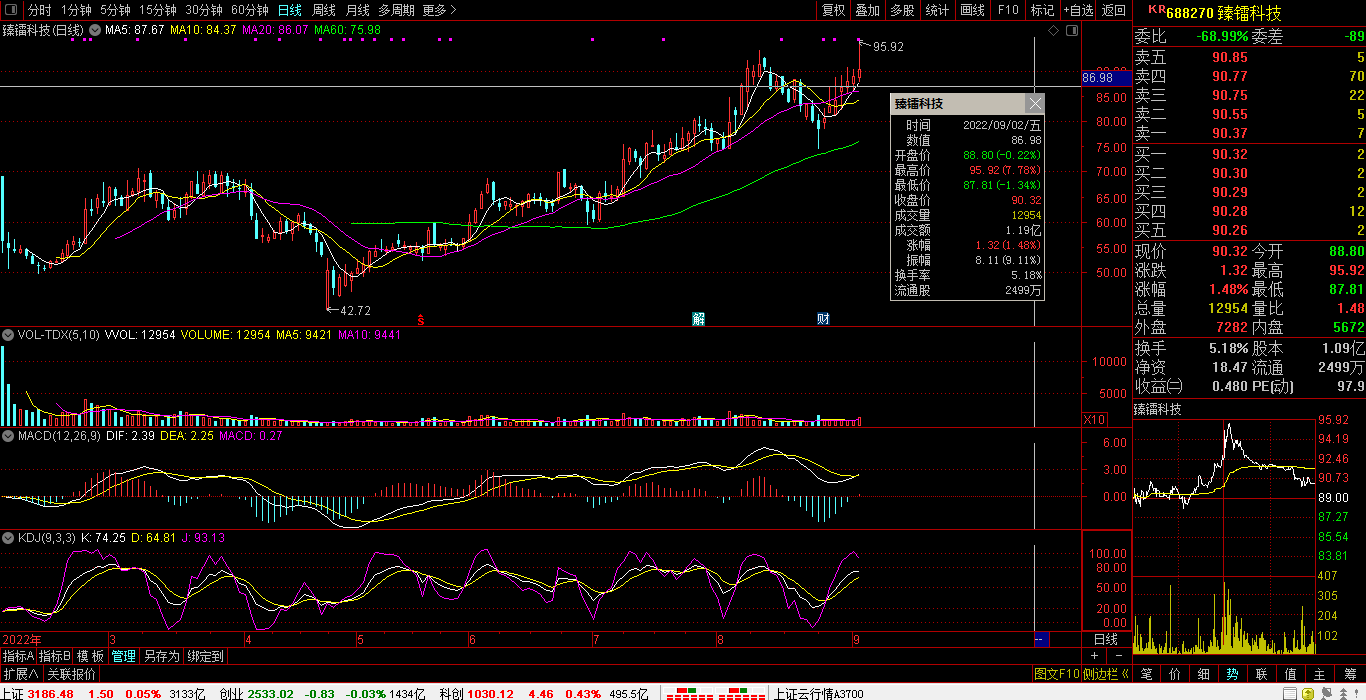Click the X10 volume scale toggle
The width and height of the screenshot is (1366, 700).
point(1095,420)
